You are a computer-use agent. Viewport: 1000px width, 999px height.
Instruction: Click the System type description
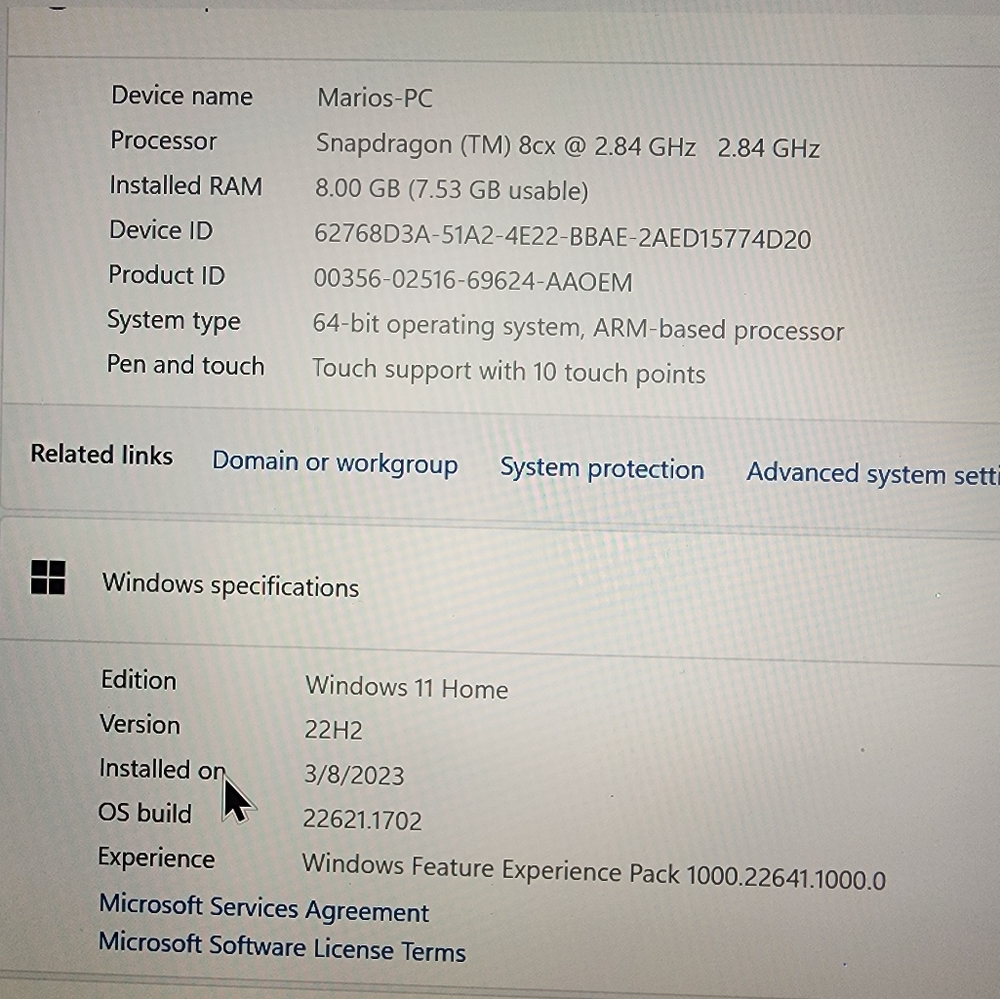coord(580,325)
